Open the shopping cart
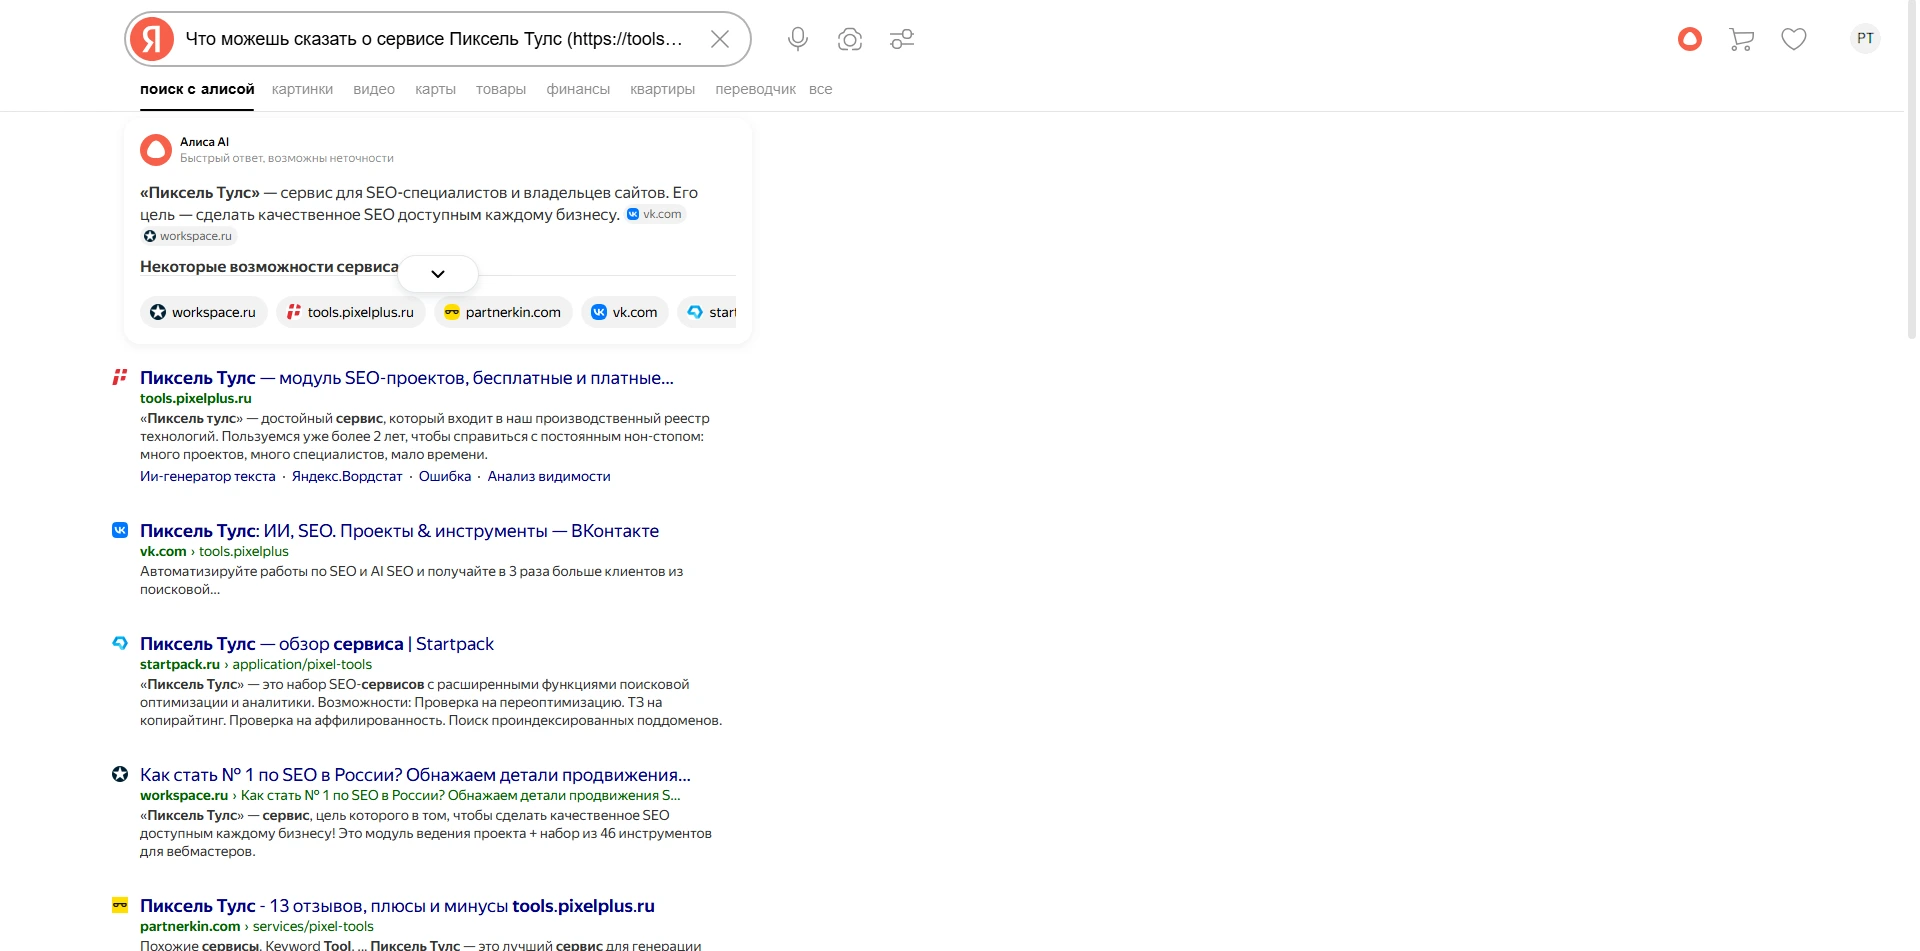The height and width of the screenshot is (951, 1920). pos(1741,39)
